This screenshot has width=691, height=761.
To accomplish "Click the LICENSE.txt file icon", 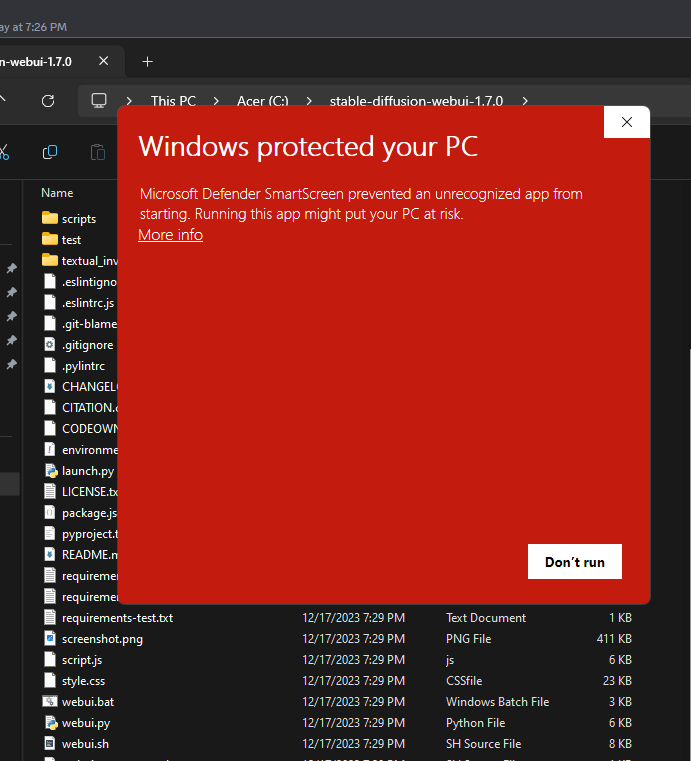I will point(50,491).
